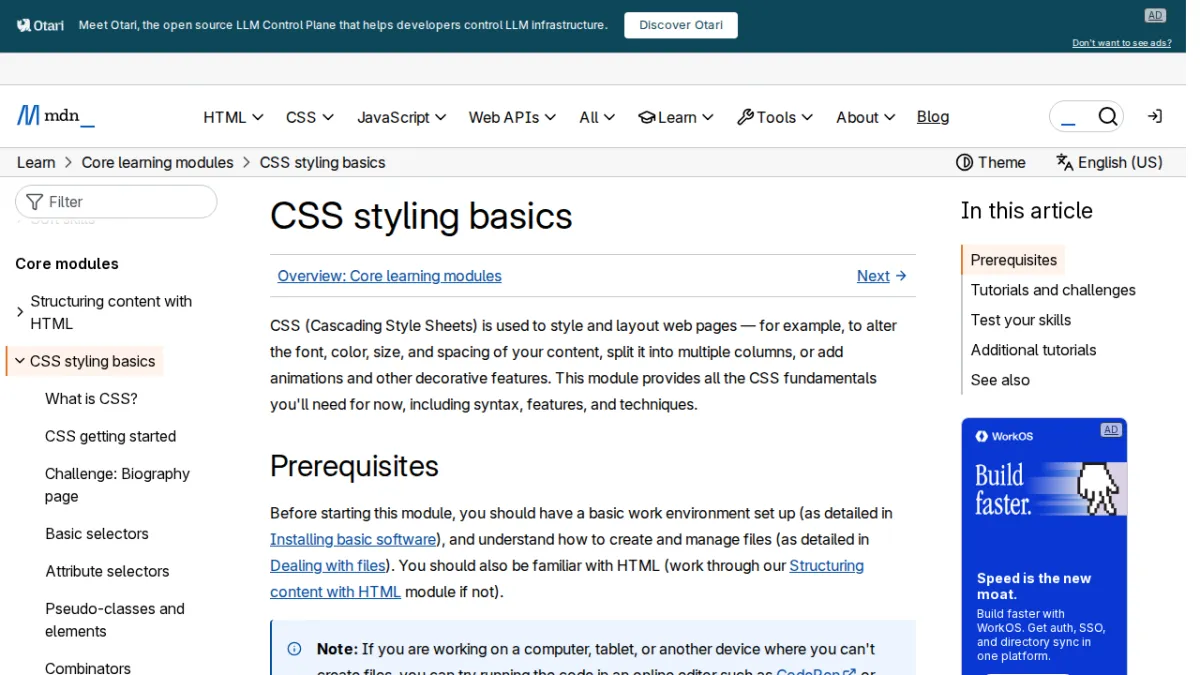
Task: Click the MDN logo
Action: pyautogui.click(x=56, y=116)
